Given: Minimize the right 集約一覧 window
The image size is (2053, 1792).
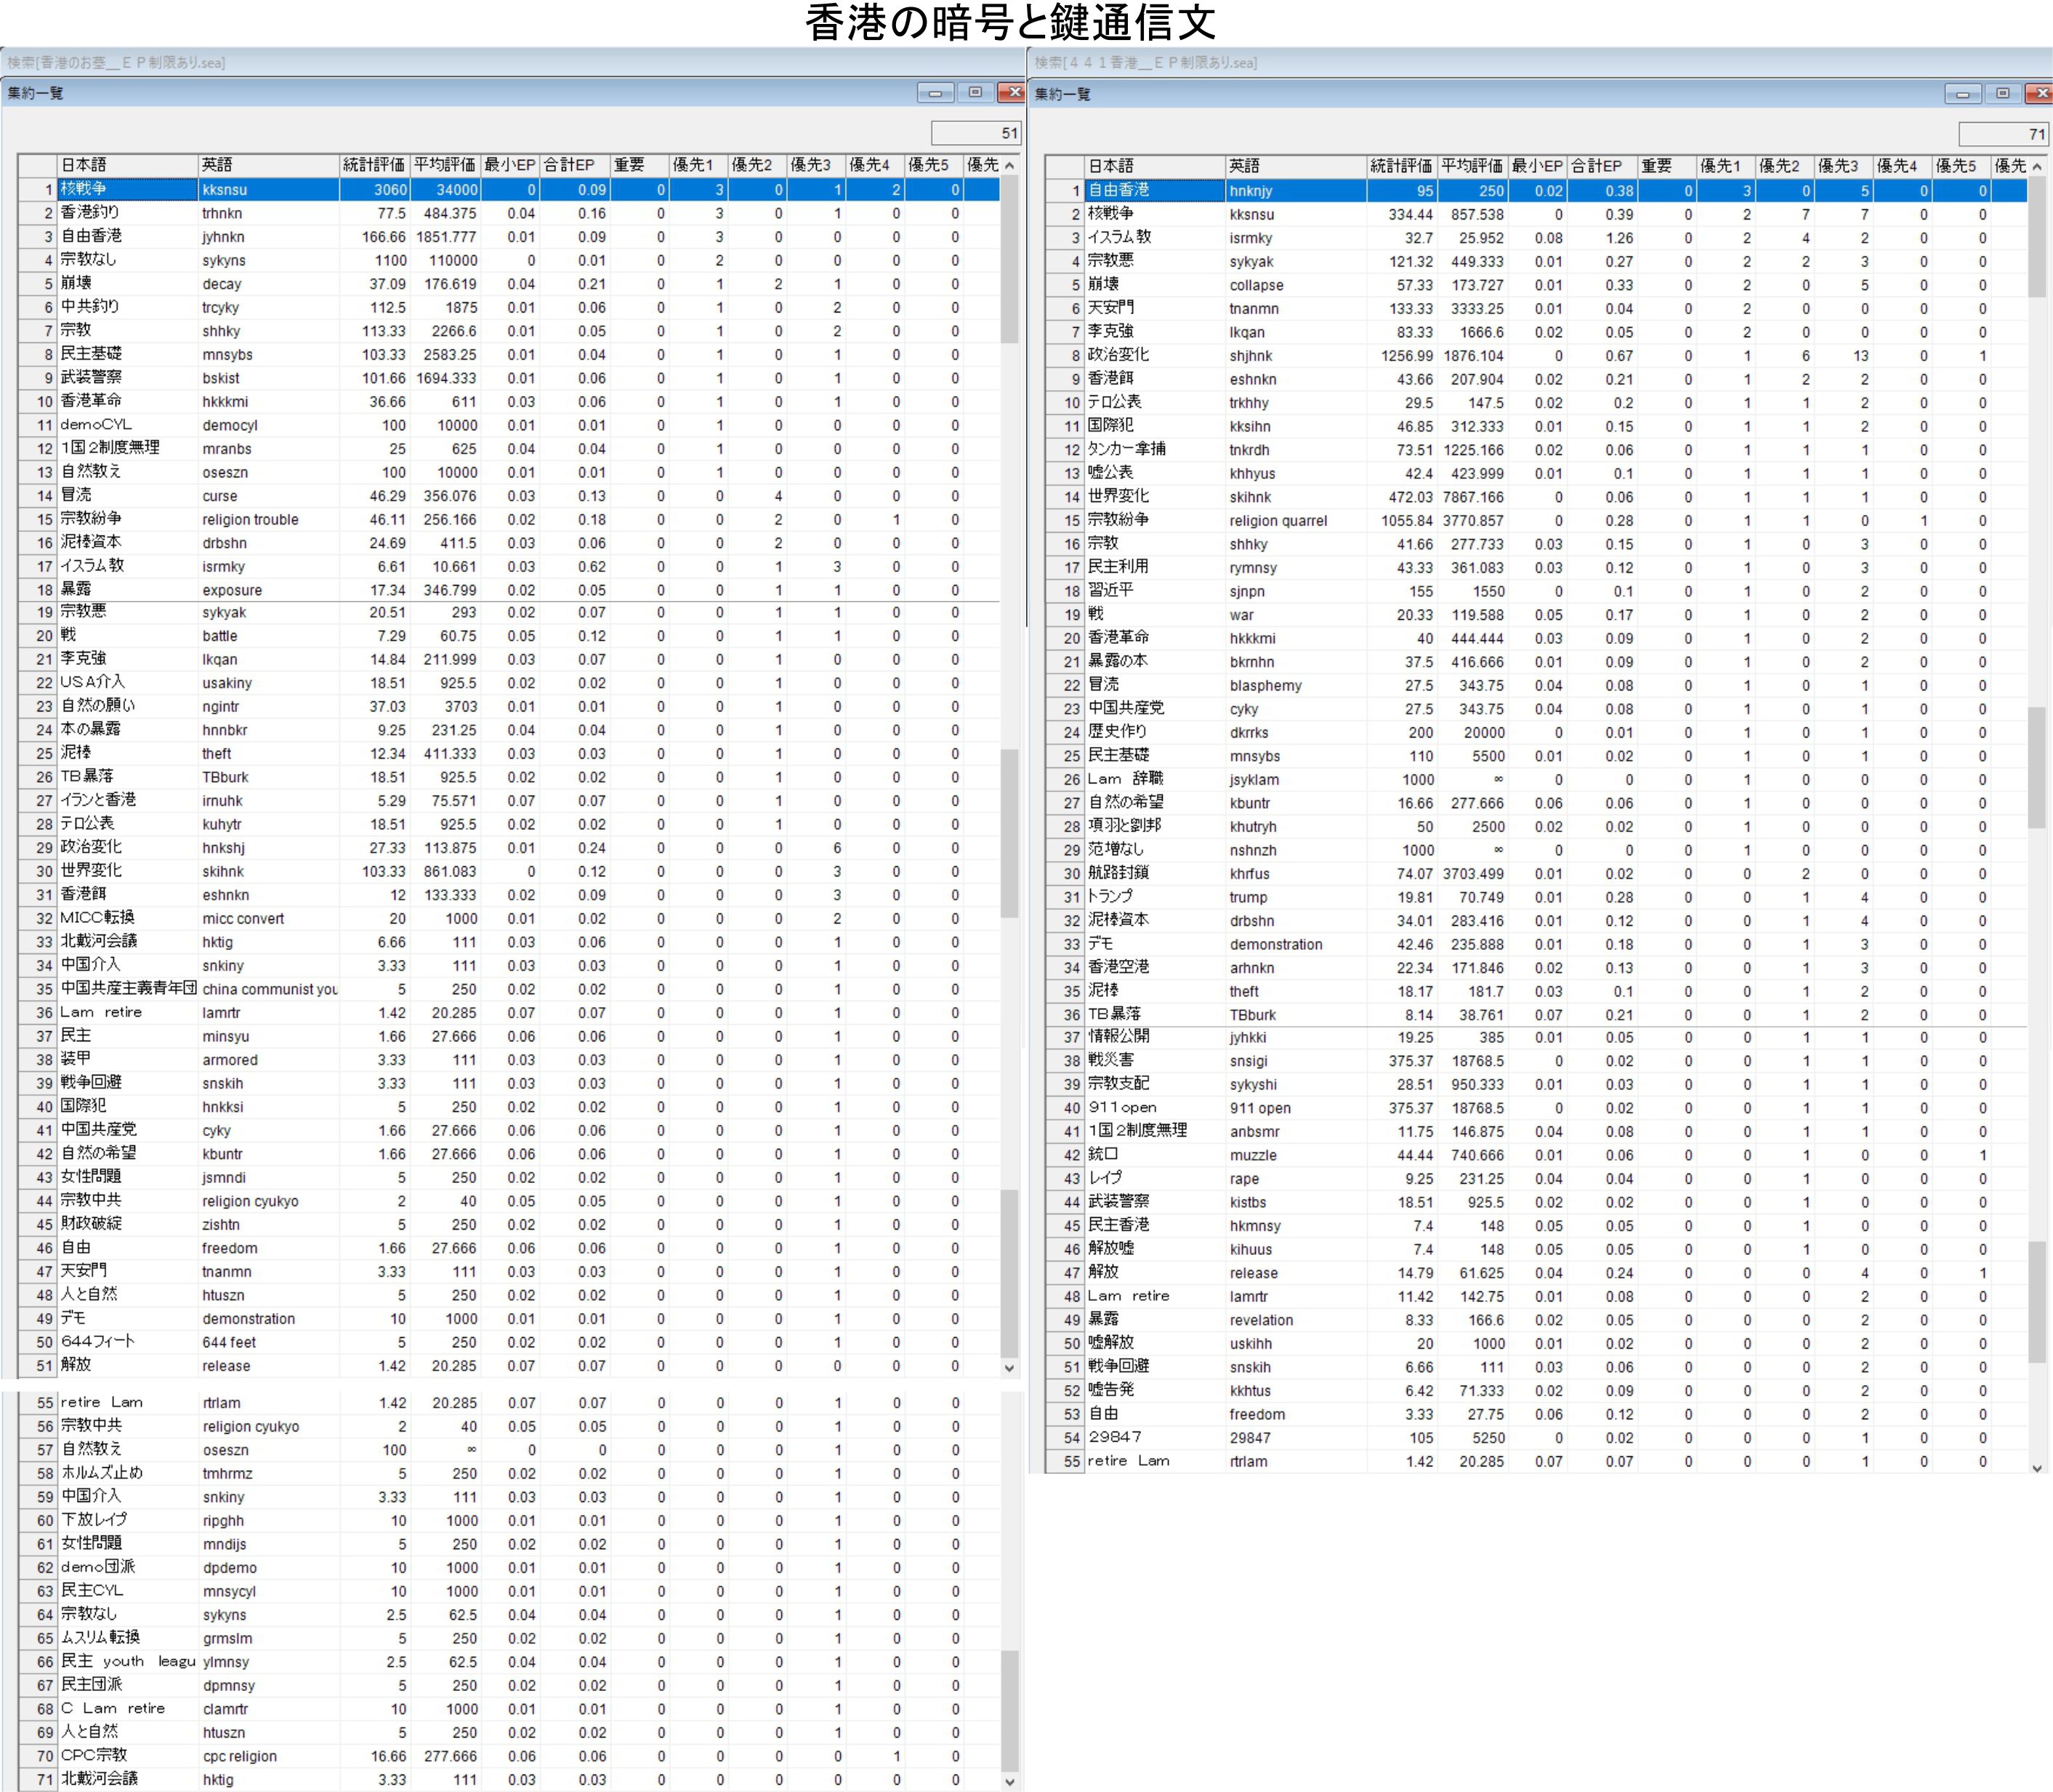Looking at the screenshot, I should (1962, 94).
